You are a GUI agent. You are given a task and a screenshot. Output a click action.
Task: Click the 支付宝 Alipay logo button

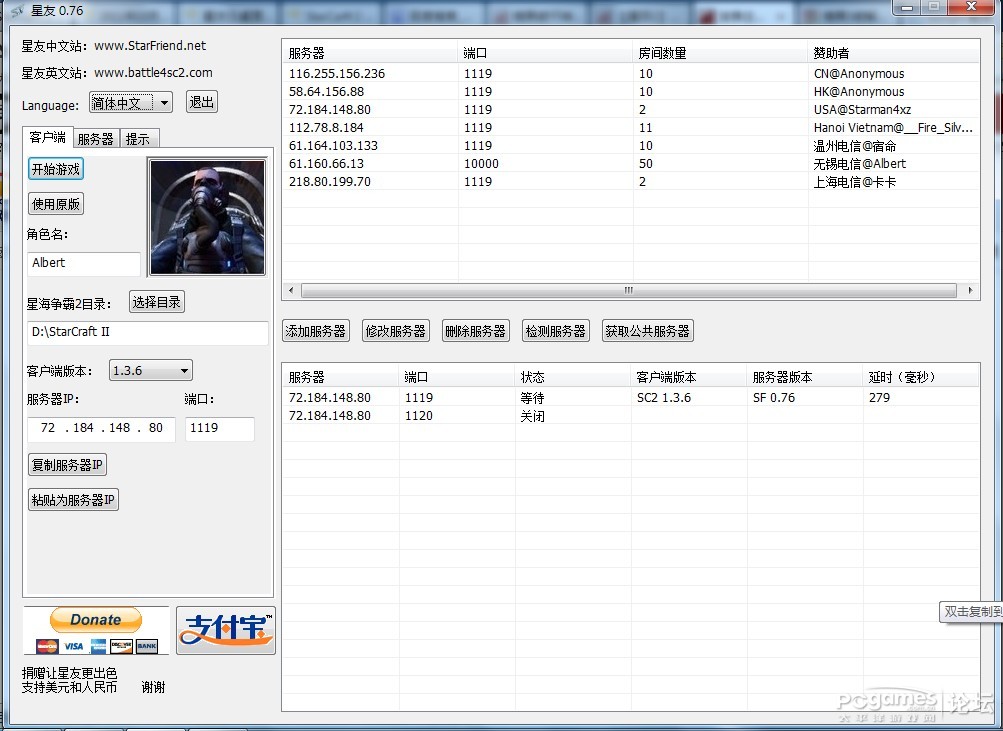click(226, 630)
